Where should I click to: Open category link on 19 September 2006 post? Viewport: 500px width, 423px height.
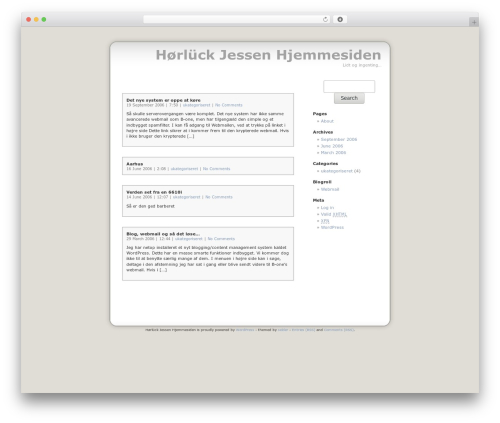coord(196,105)
